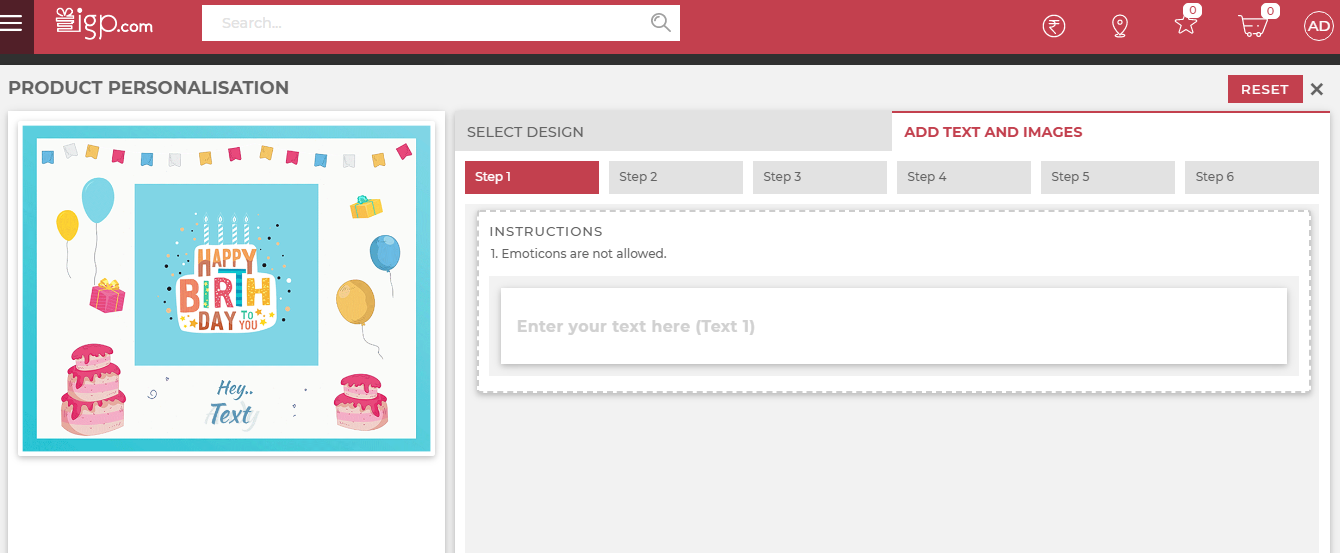Viewport: 1340px width, 553px height.
Task: Switch to the Select Design tab
Action: [x=672, y=132]
